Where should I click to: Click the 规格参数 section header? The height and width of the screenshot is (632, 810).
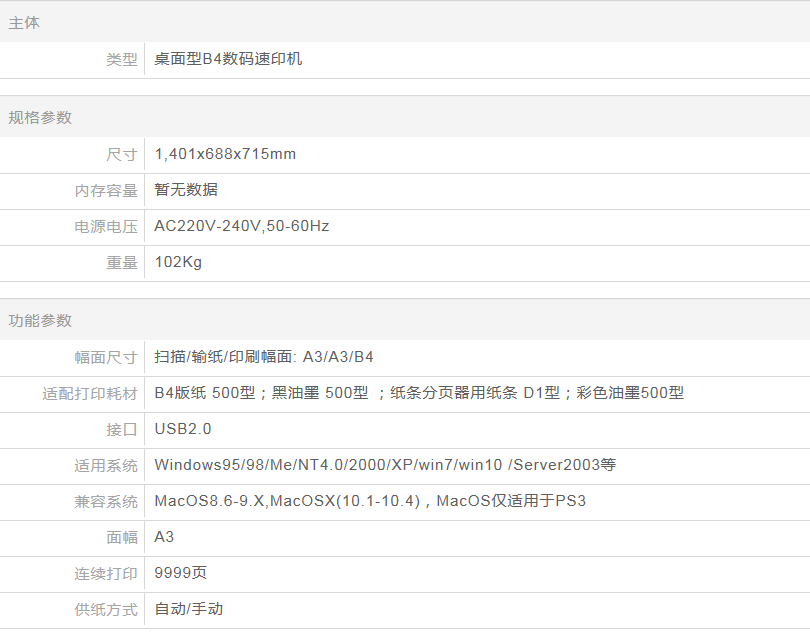point(41,117)
